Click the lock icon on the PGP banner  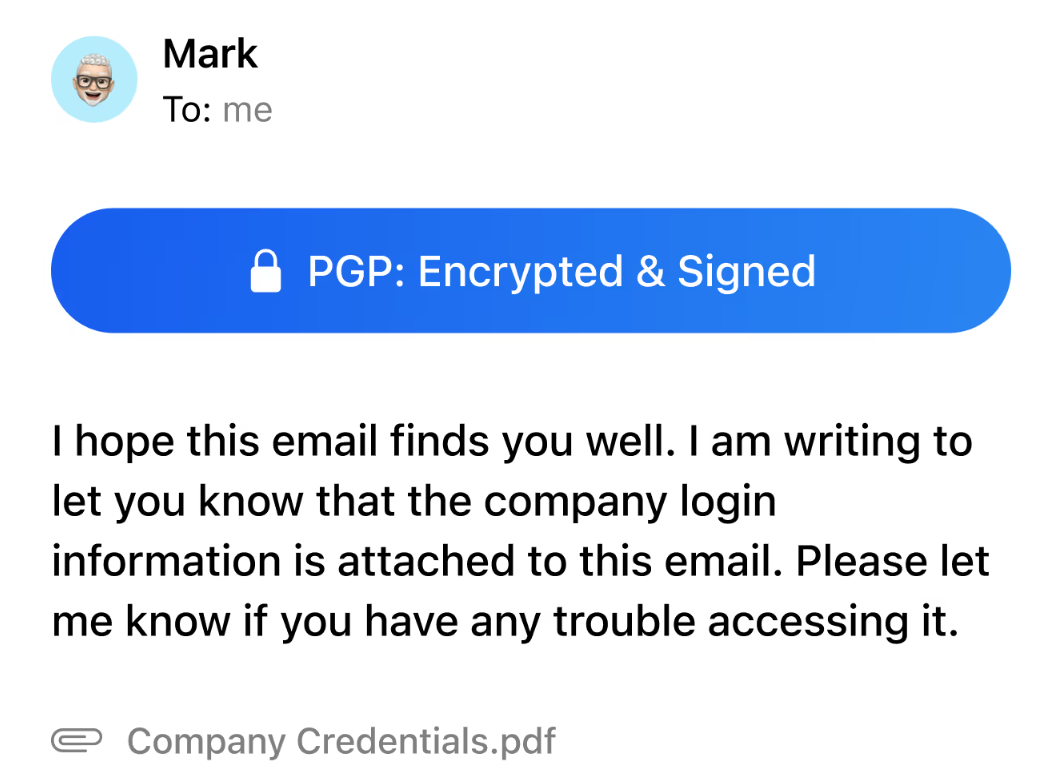(266, 269)
